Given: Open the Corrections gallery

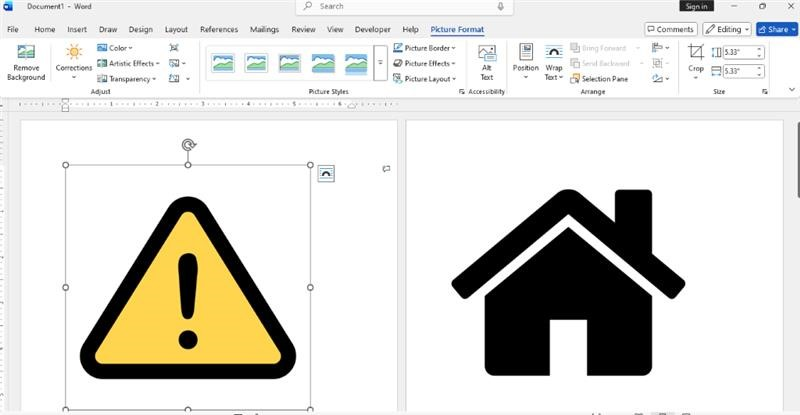Looking at the screenshot, I should point(74,63).
